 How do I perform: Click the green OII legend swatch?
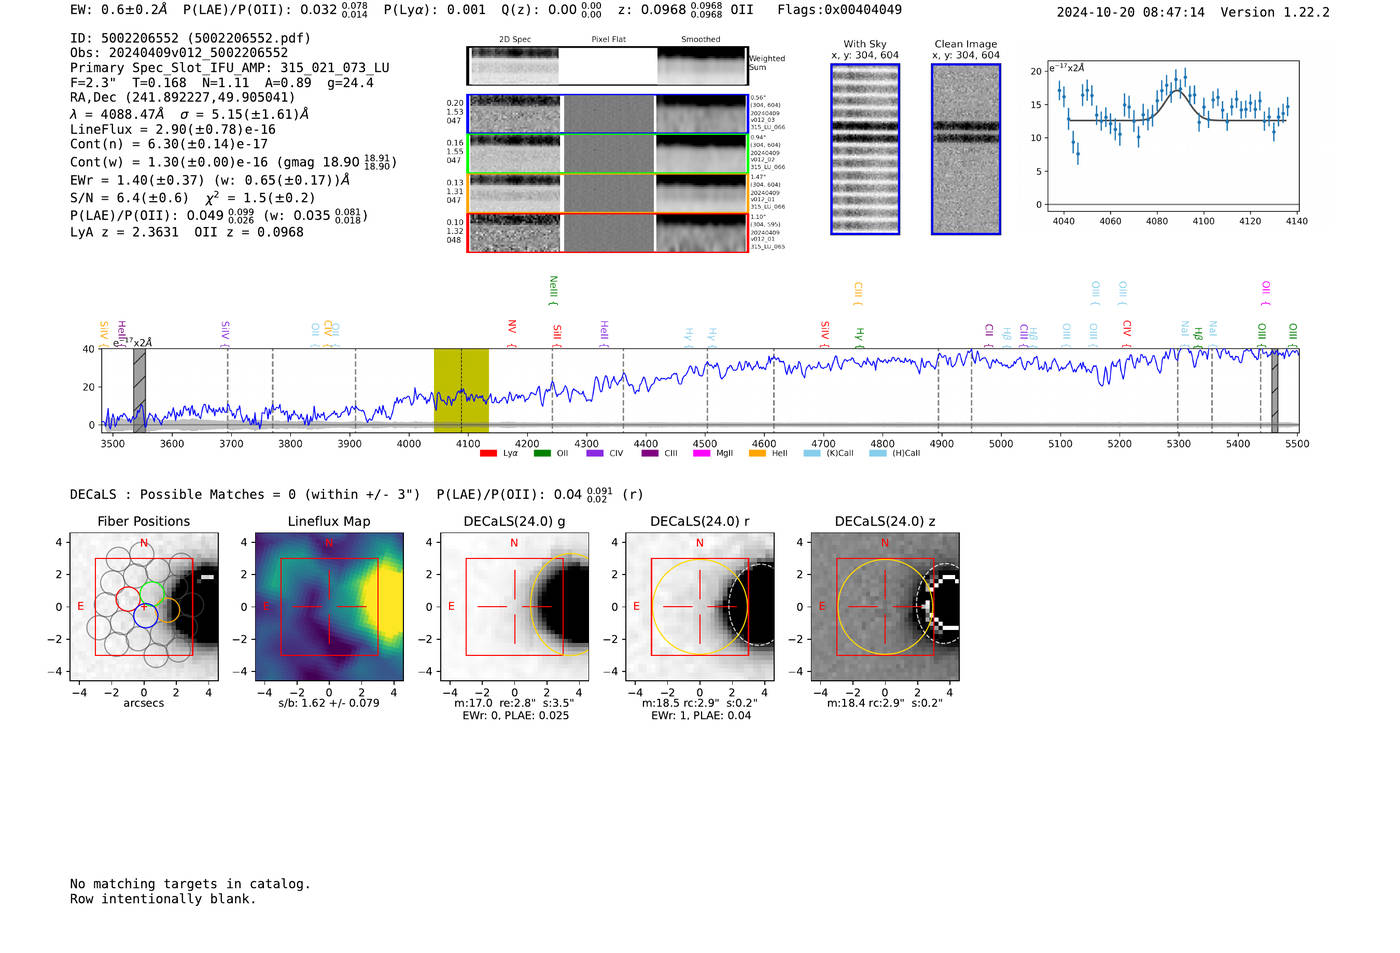point(542,453)
